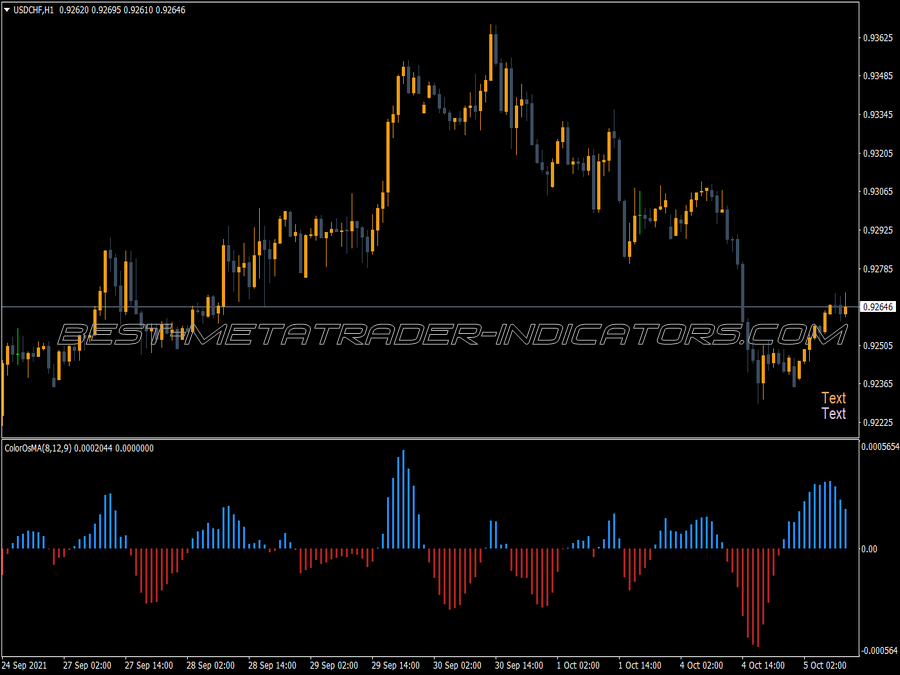Click the 0.92225 price scale label
Image resolution: width=900 pixels, height=675 pixels.
pyautogui.click(x=878, y=422)
